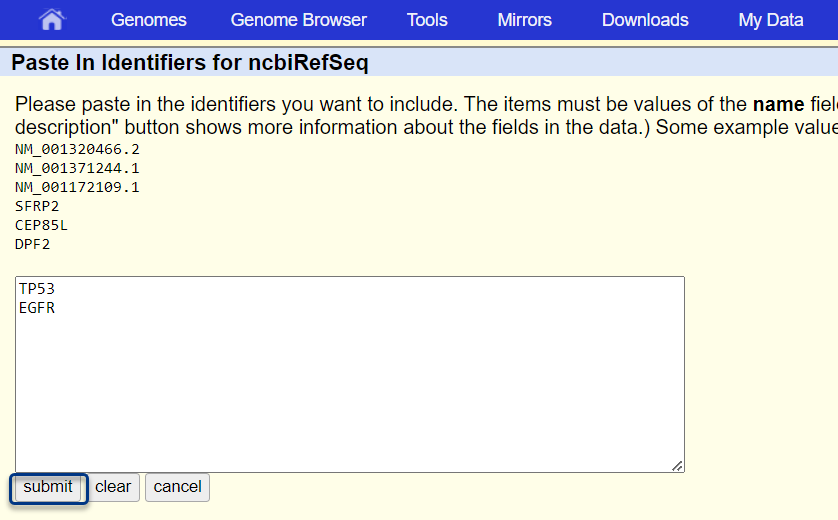Click example identifier NM_001320466.2

click(77, 149)
